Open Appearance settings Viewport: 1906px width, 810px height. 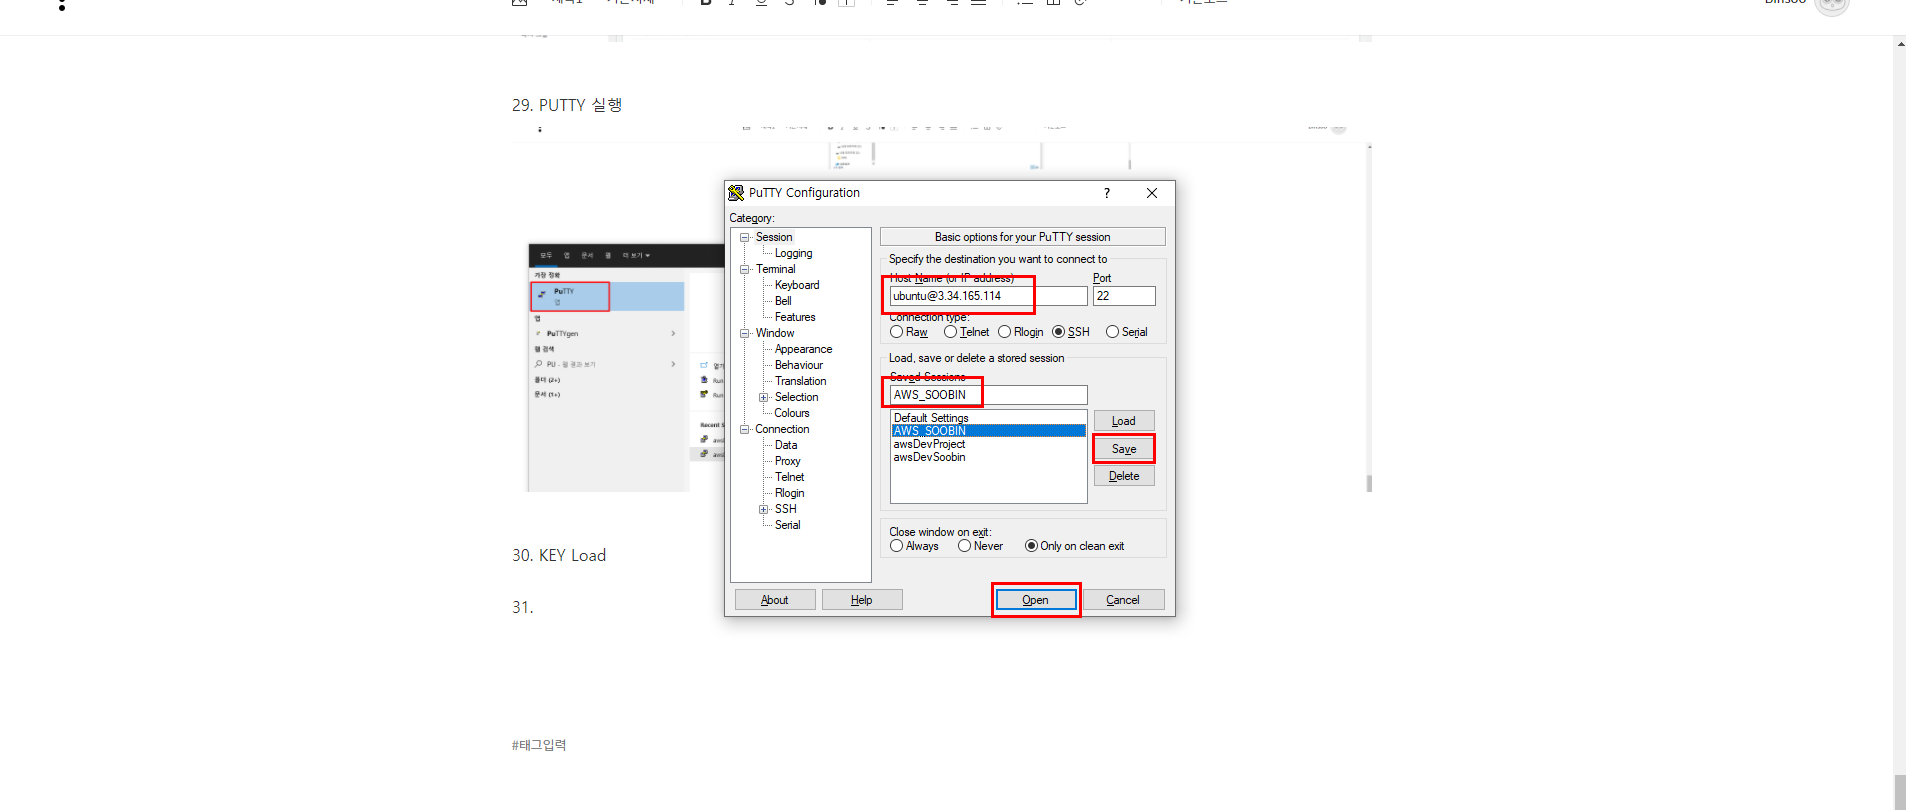(803, 349)
